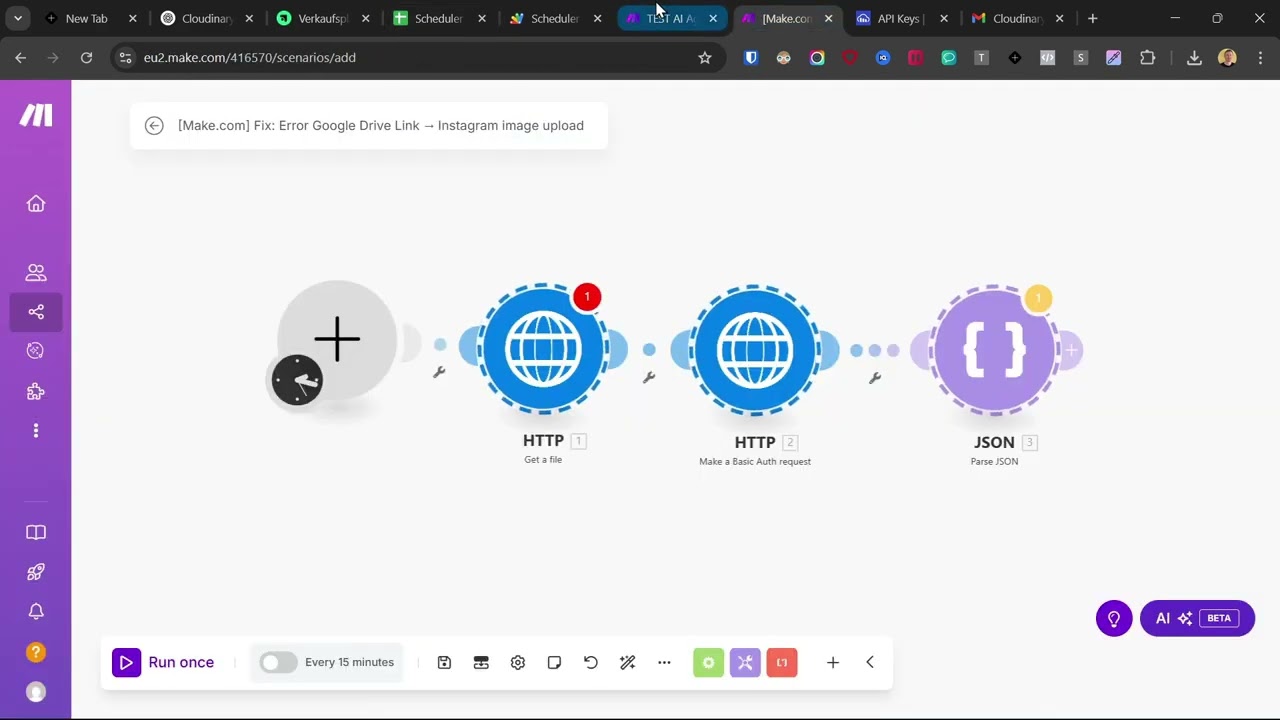Click the Run once button
The image size is (1280, 720).
[163, 662]
